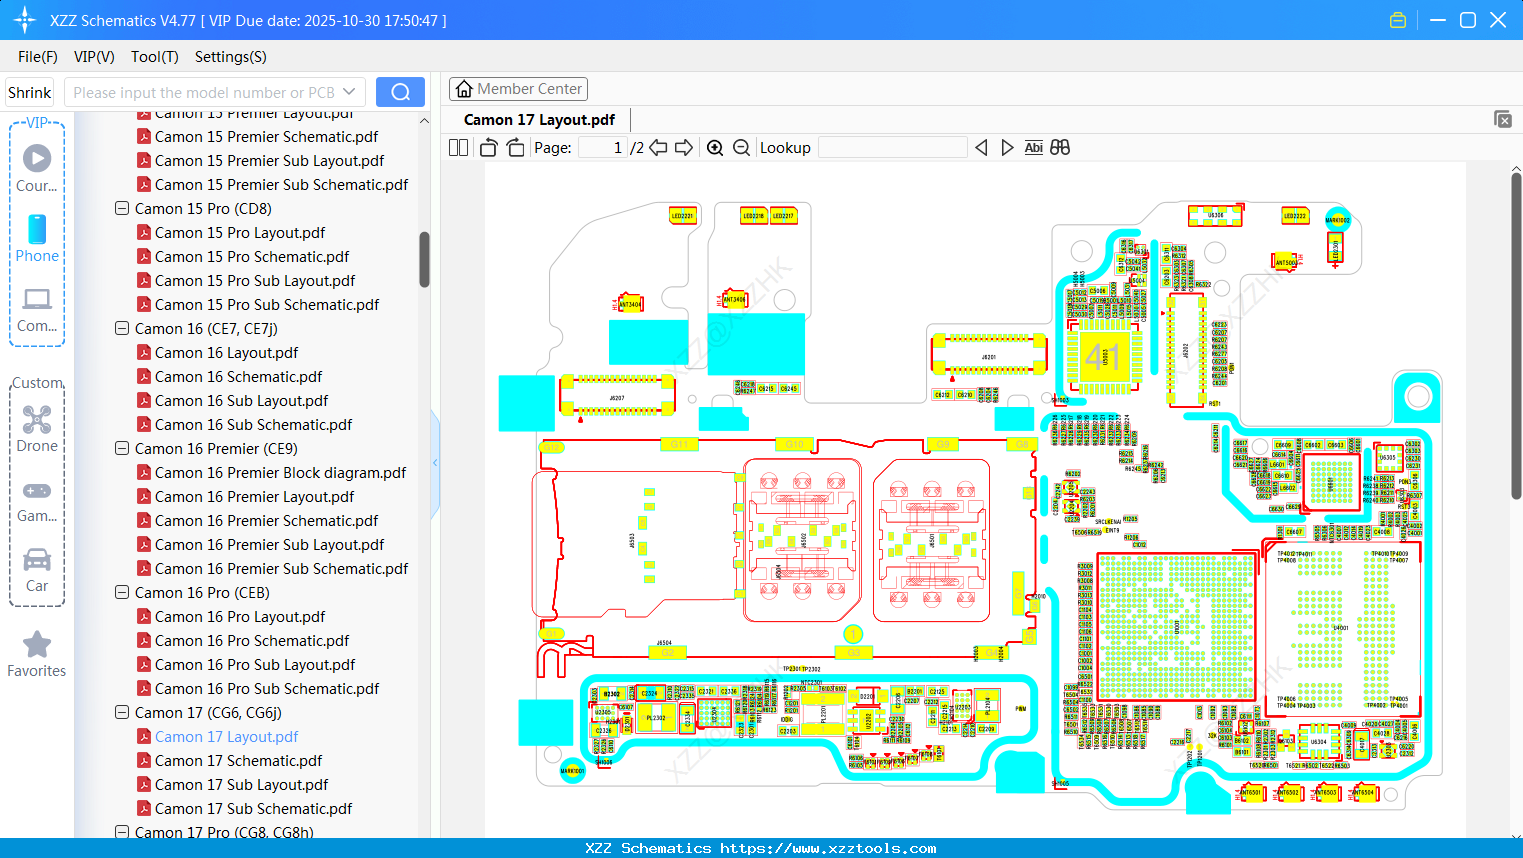The image size is (1523, 858).
Task: Open the Drone category
Action: [37, 429]
